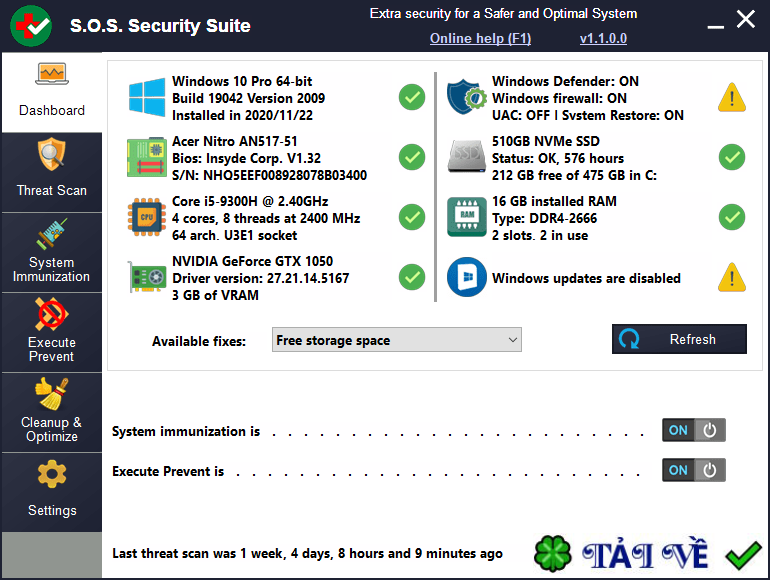Toggle System immunization ON switch

(x=693, y=430)
